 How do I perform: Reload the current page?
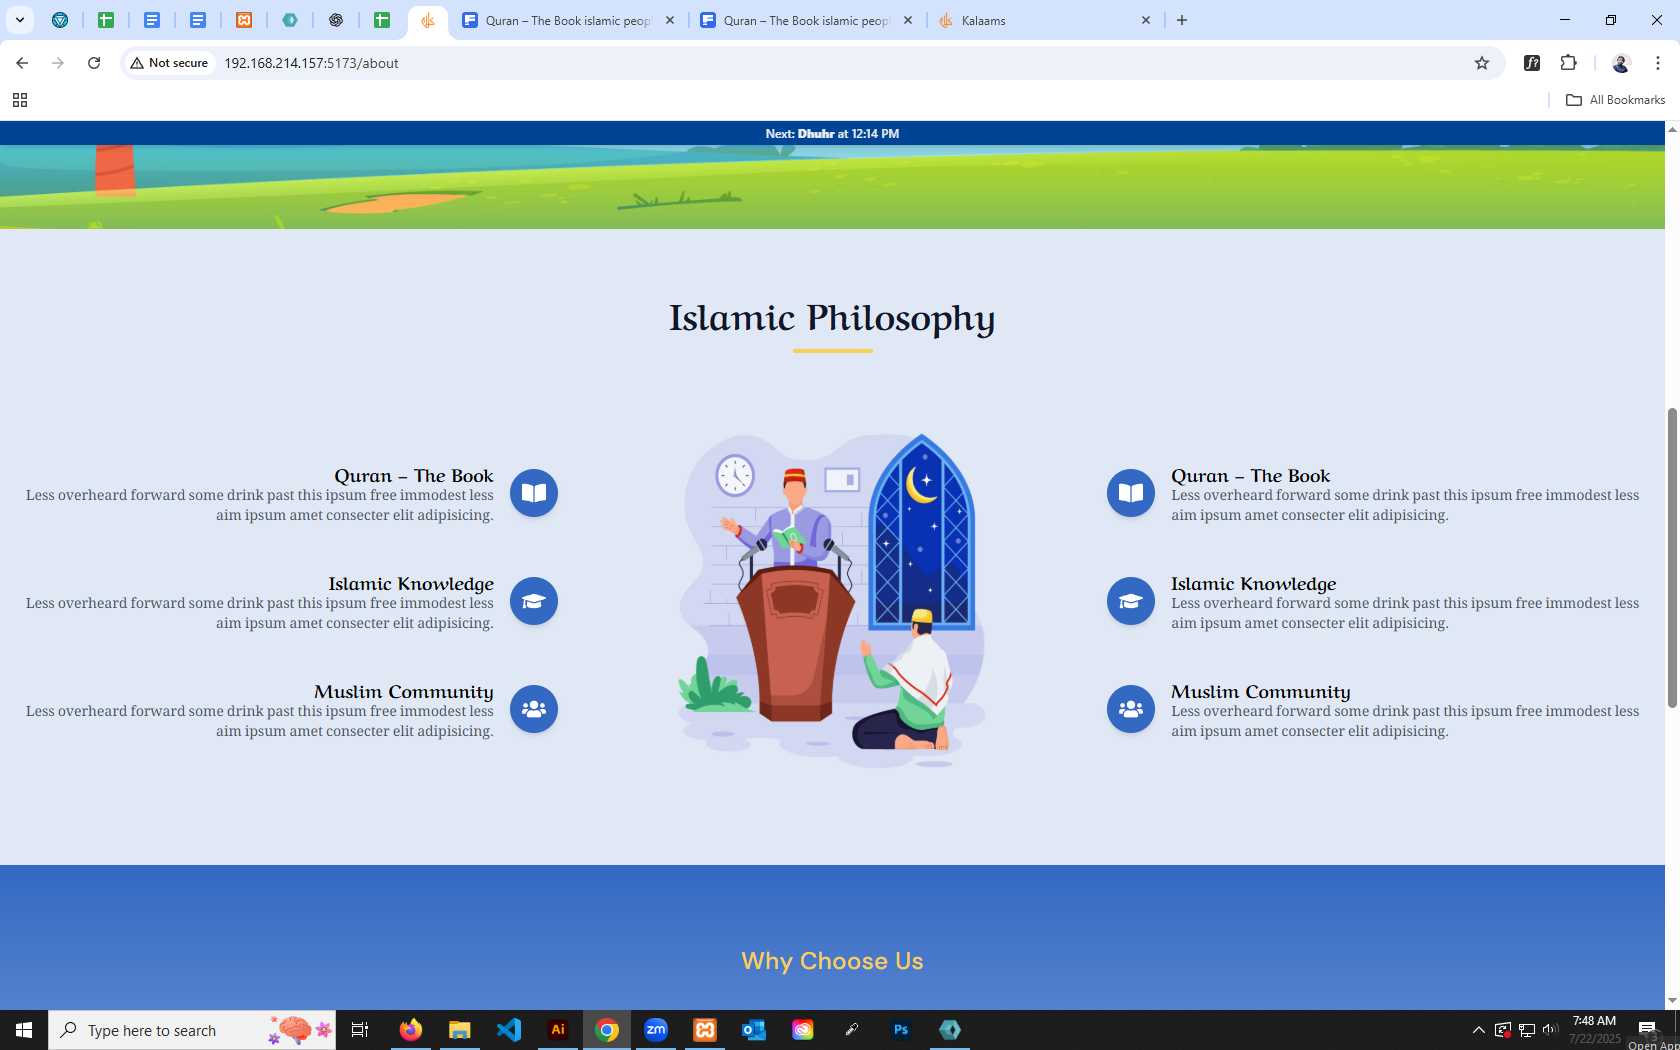click(94, 63)
